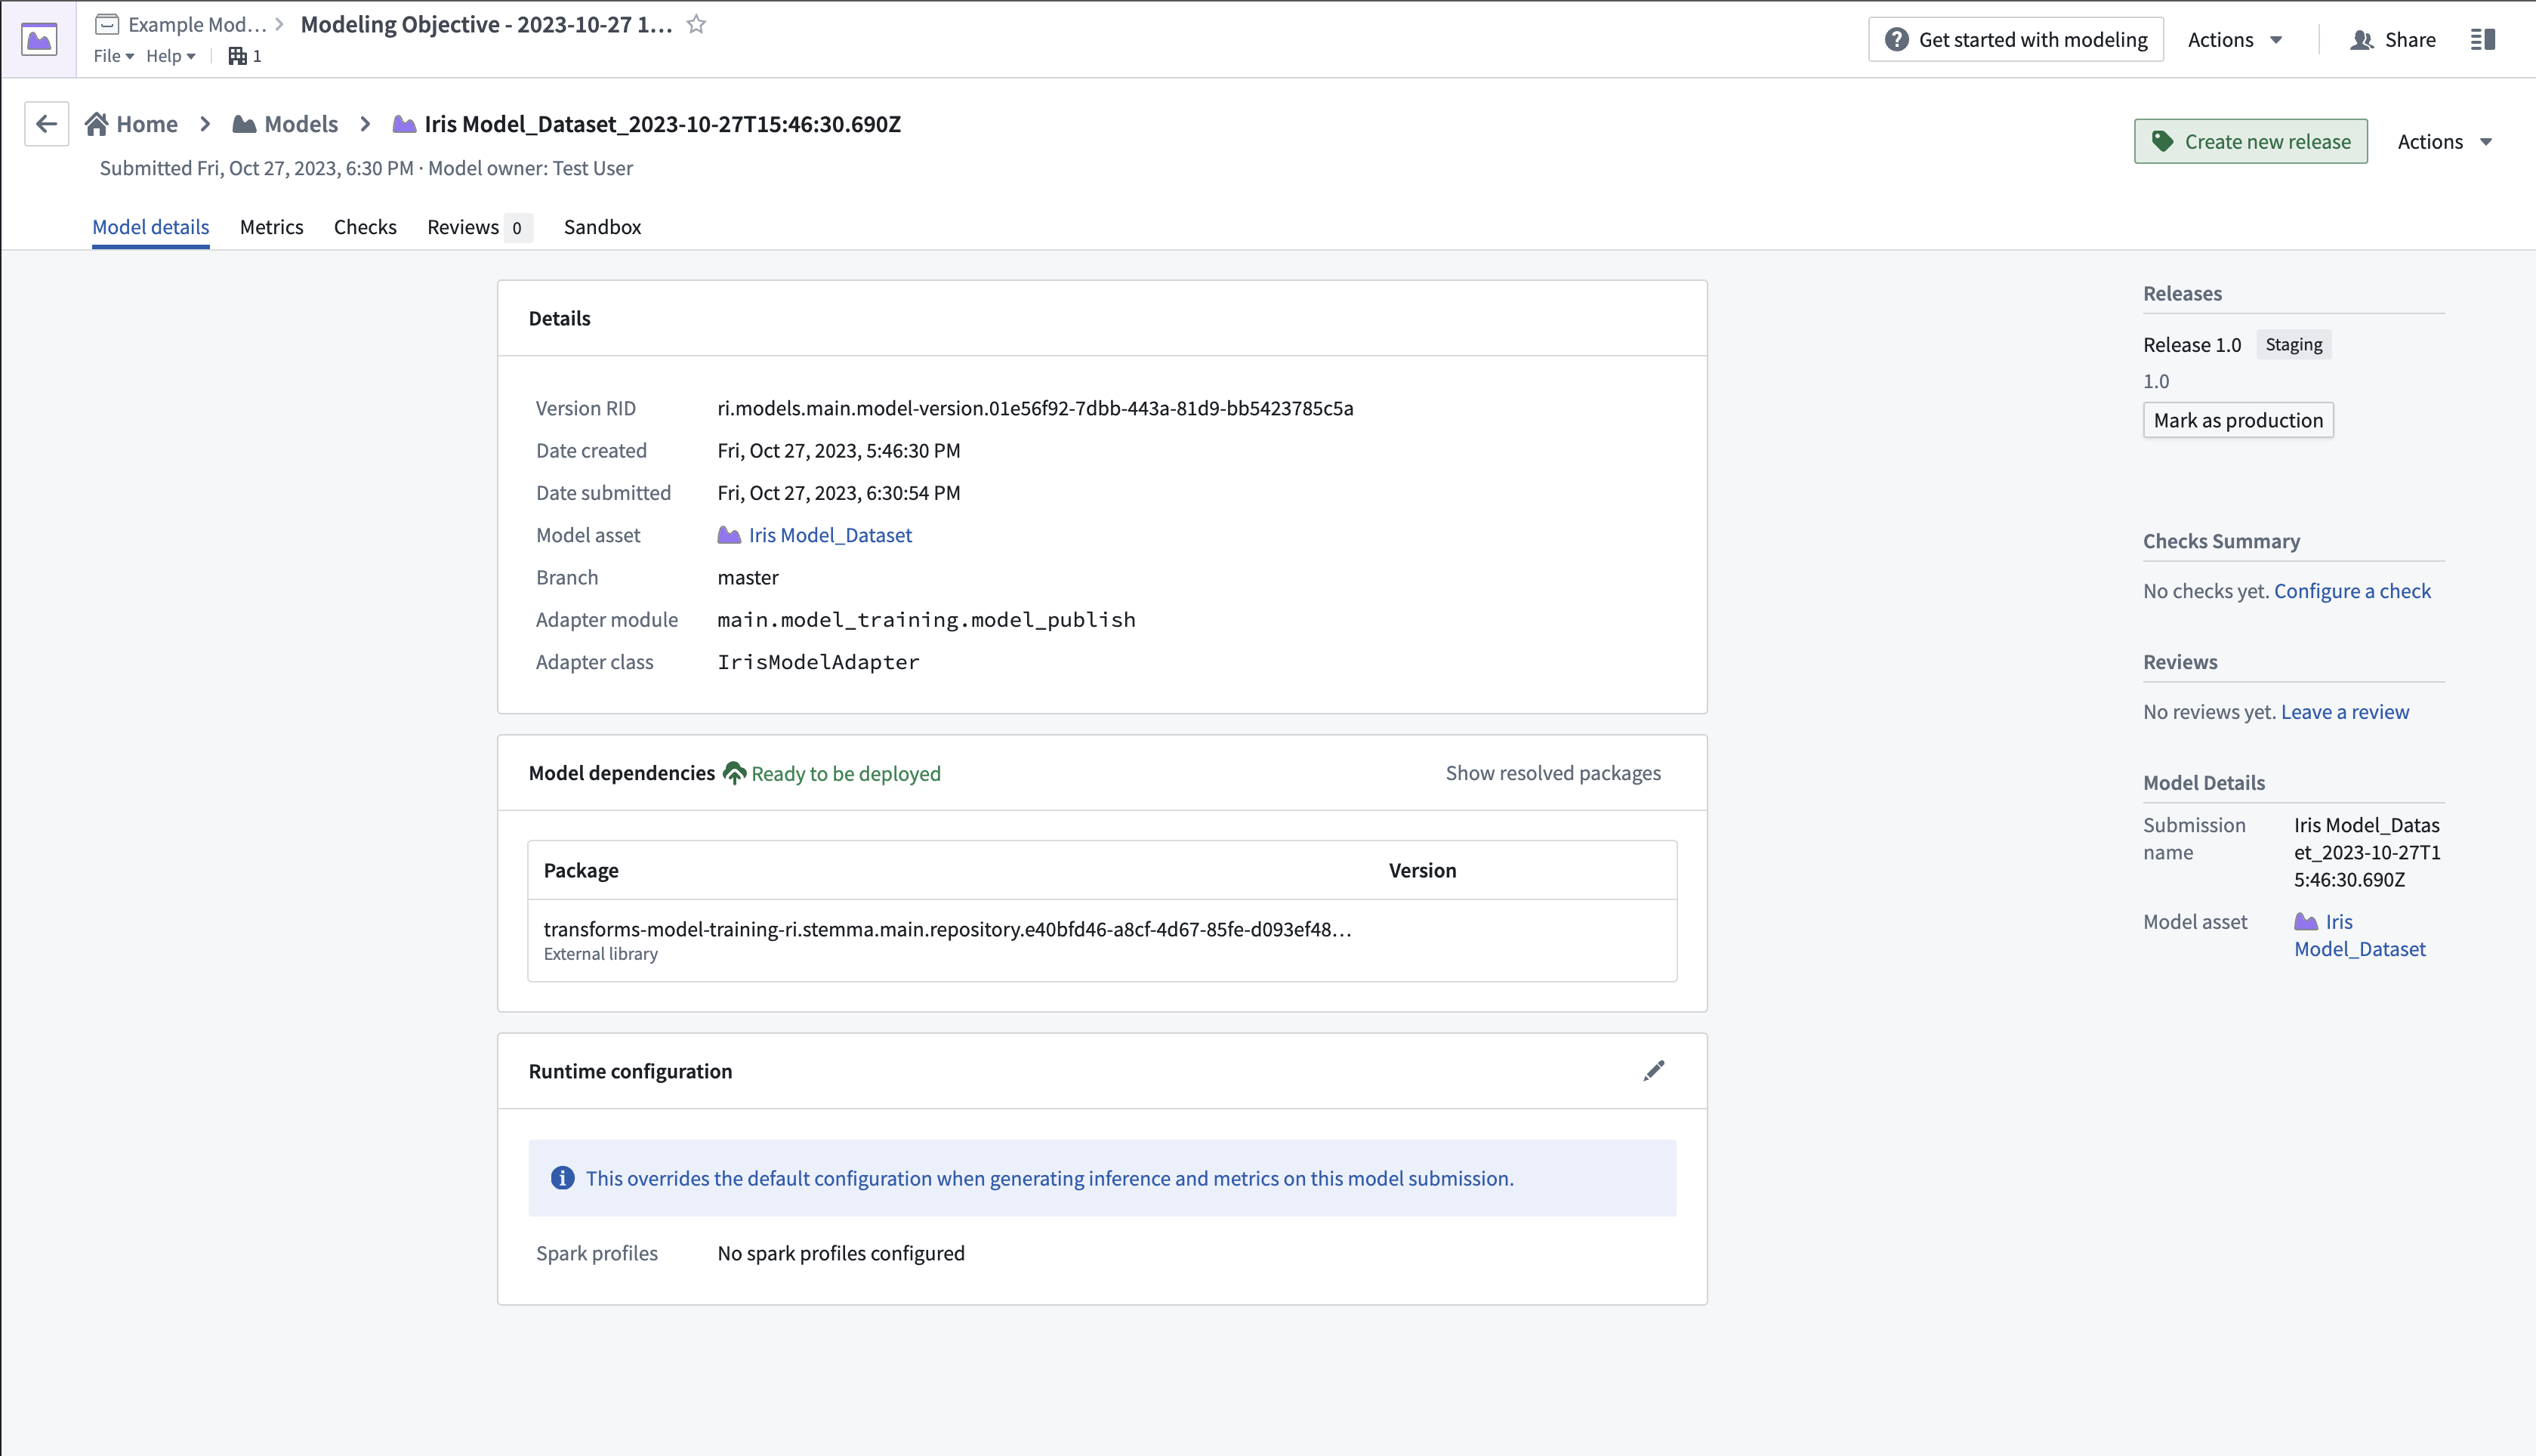
Task: Expand the File menu dropdown
Action: [113, 56]
